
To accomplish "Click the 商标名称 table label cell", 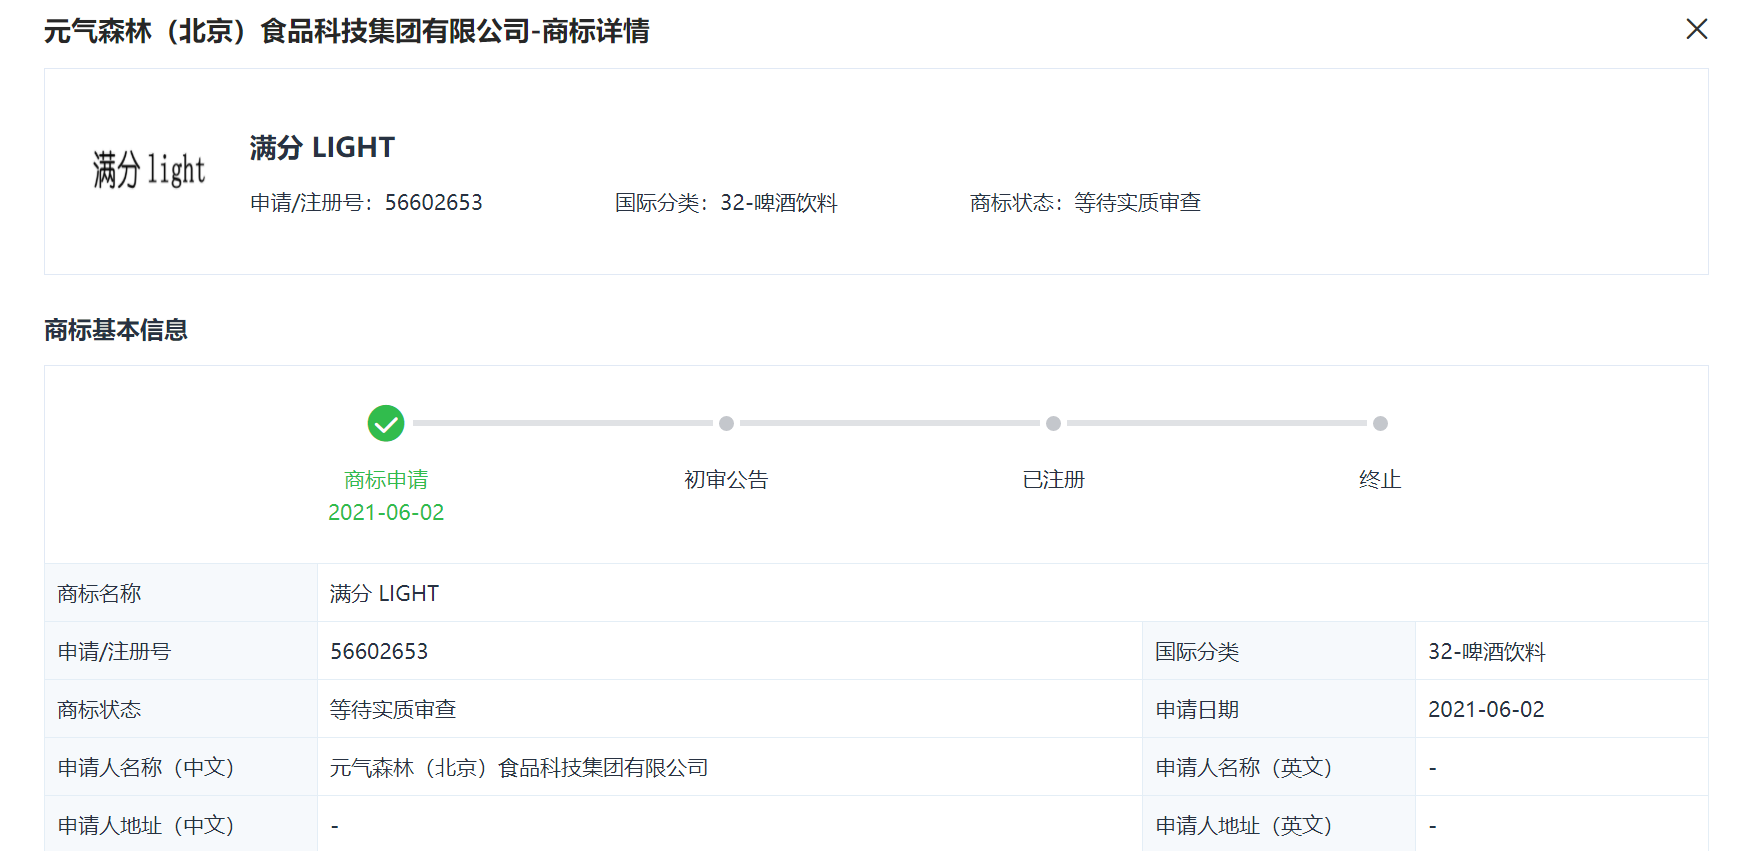I will coord(181,593).
